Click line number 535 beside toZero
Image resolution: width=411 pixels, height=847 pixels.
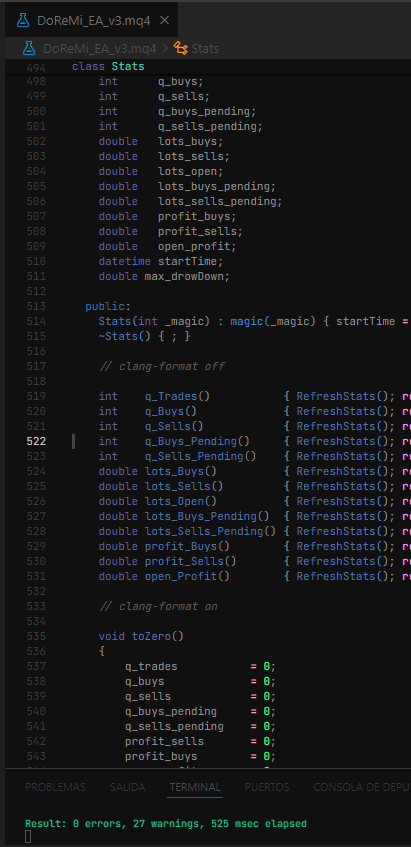36,636
